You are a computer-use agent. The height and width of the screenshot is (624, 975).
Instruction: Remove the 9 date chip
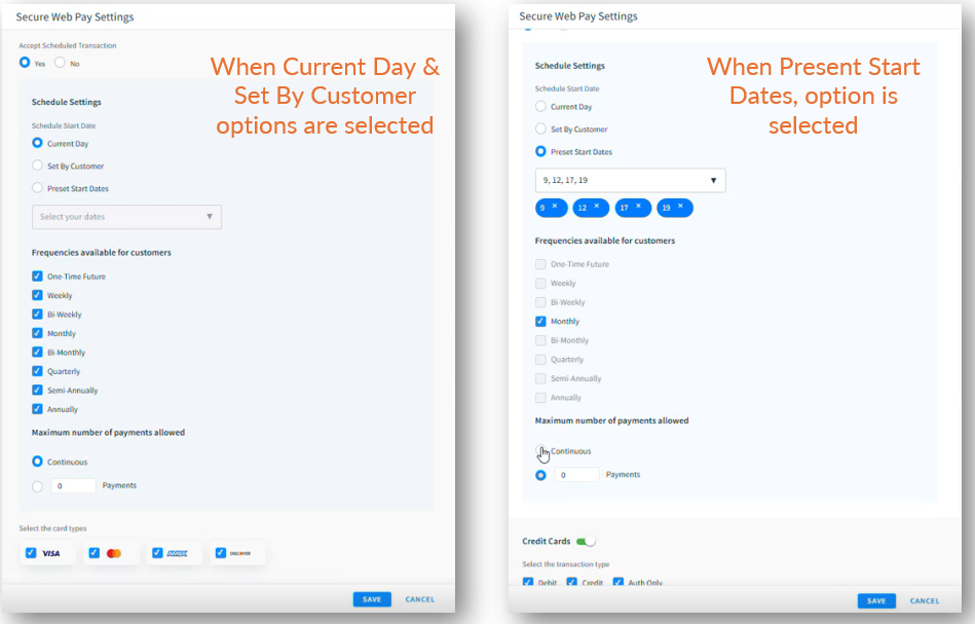(x=555, y=206)
